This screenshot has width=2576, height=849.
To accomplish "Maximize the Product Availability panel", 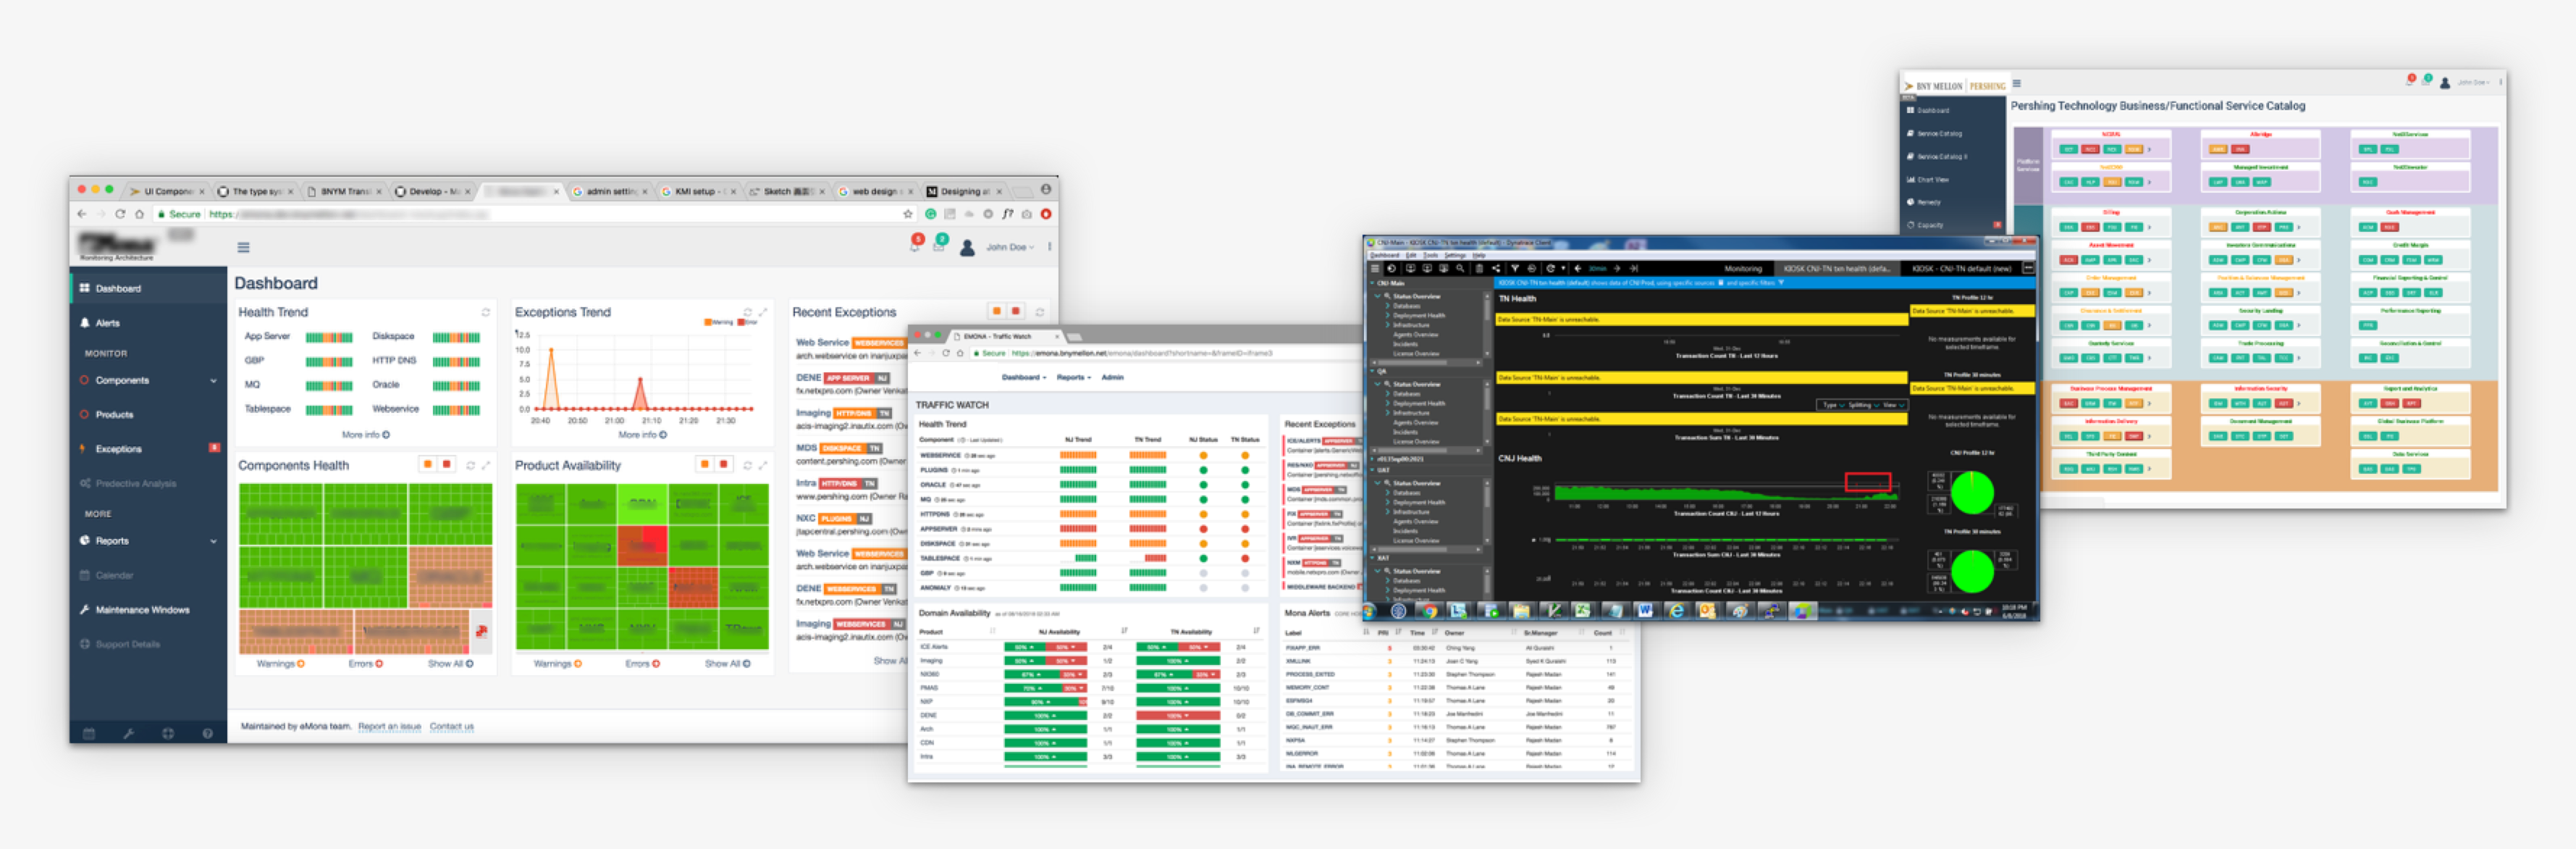I will pyautogui.click(x=763, y=465).
